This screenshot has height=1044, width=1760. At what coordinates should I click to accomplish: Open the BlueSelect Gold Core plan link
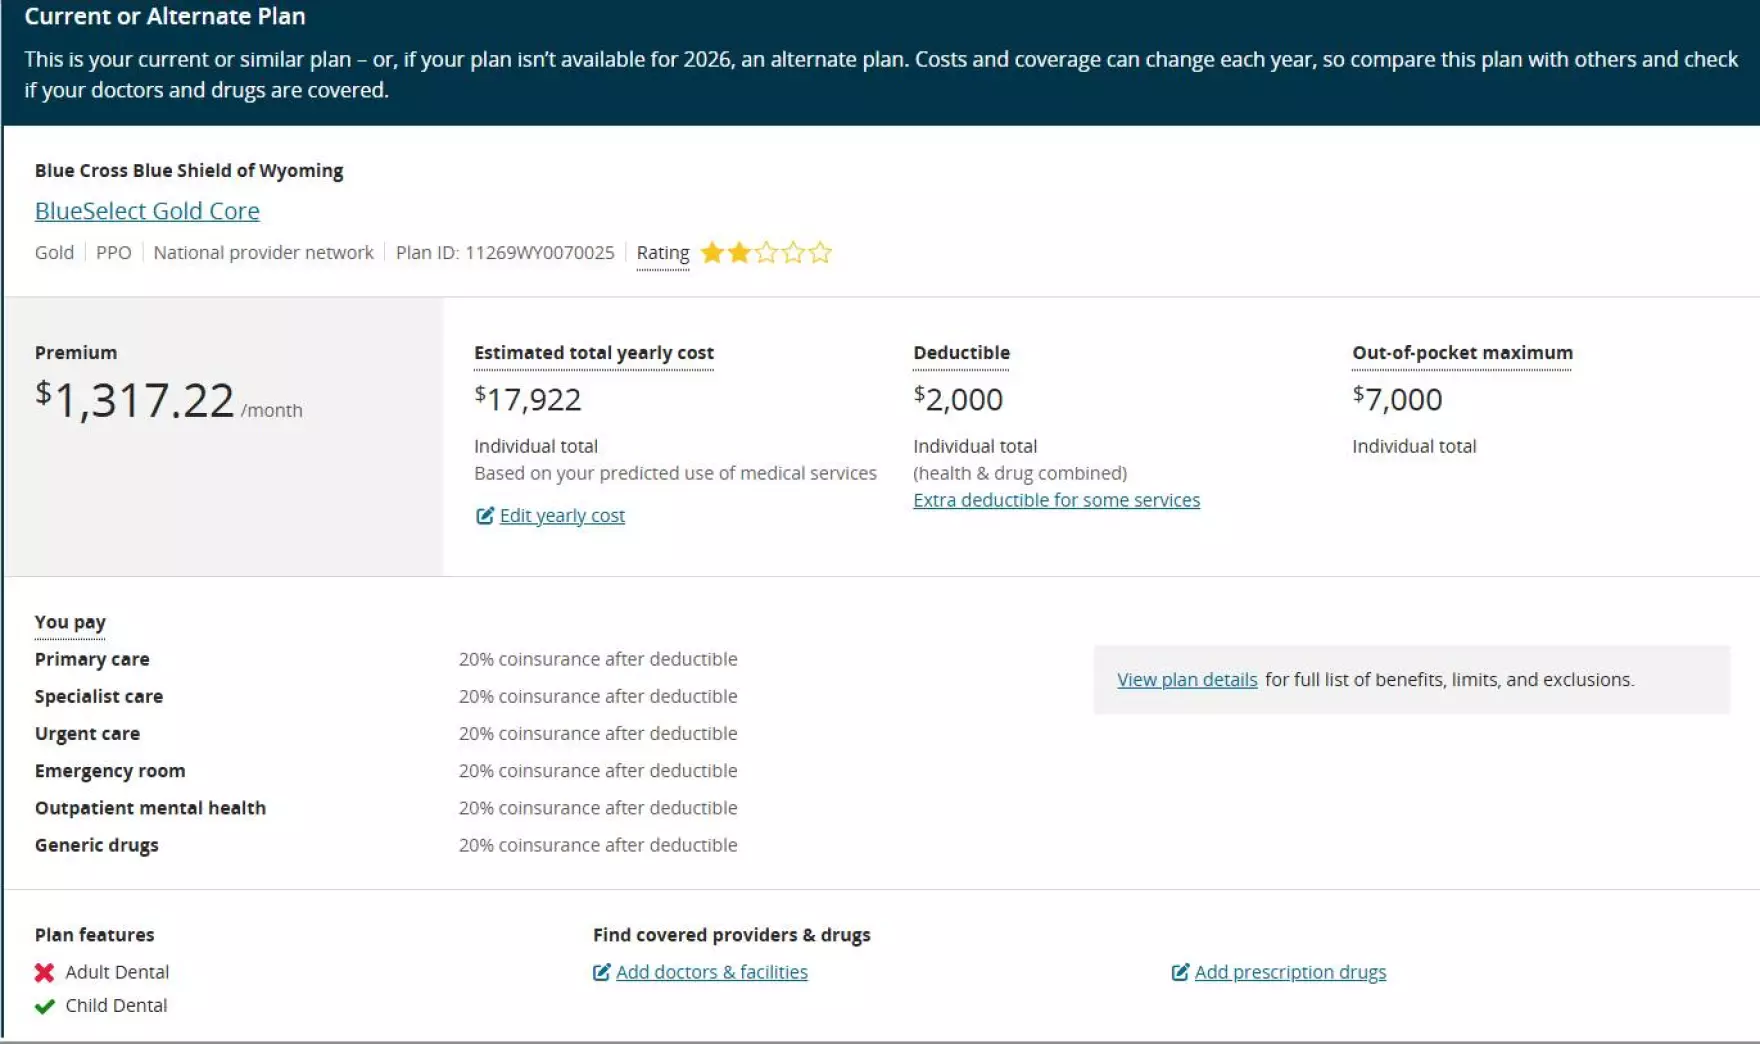point(147,211)
